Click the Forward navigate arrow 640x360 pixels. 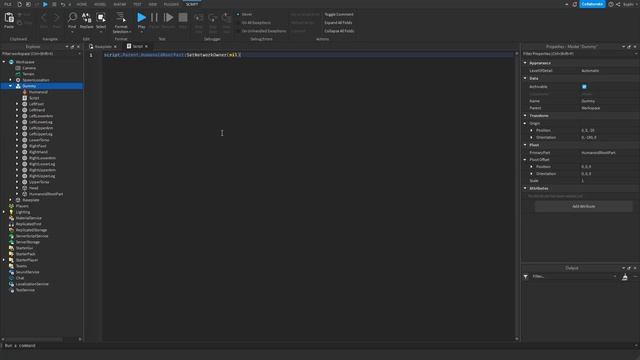[x=57, y=18]
